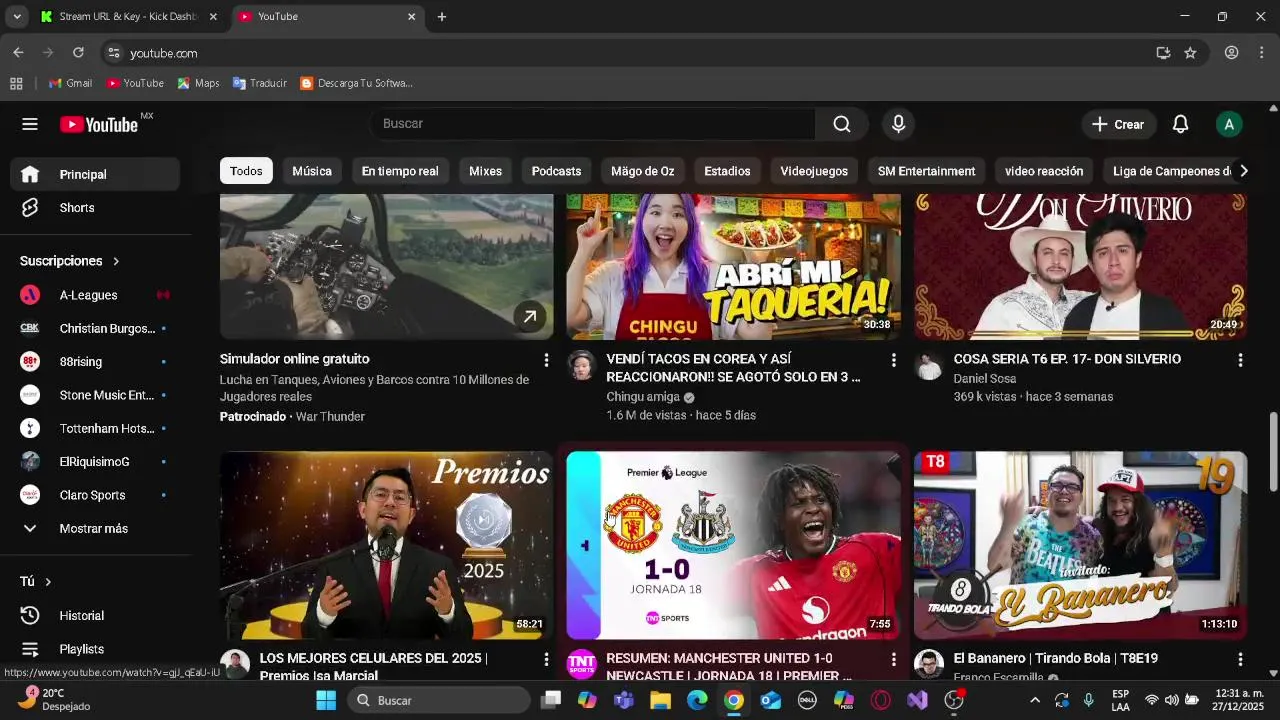This screenshot has width=1280, height=720.
Task: Open options for El Bananero video
Action: (1240, 660)
